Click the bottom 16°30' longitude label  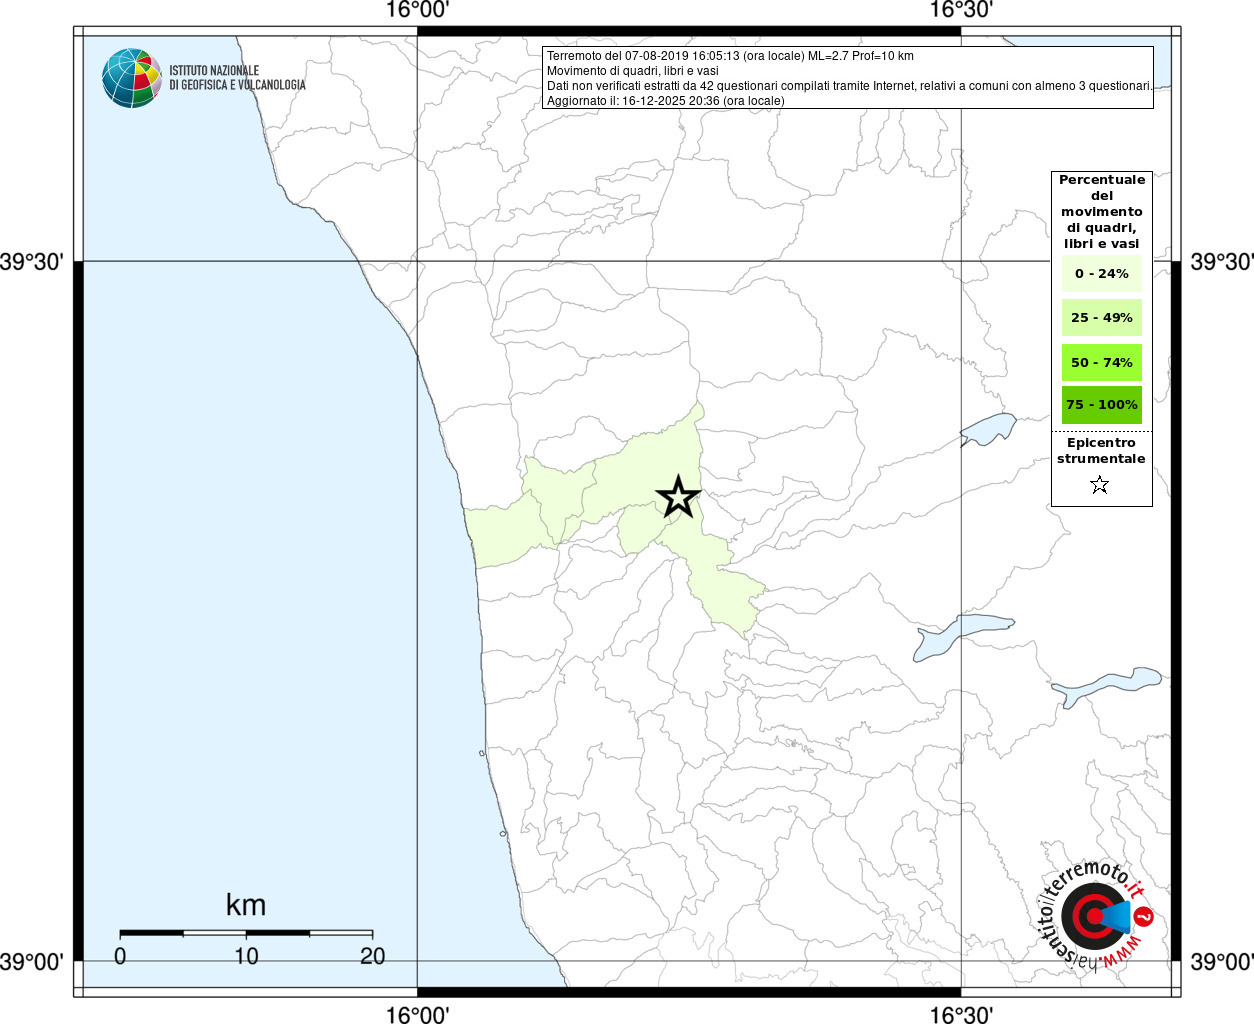click(961, 1014)
